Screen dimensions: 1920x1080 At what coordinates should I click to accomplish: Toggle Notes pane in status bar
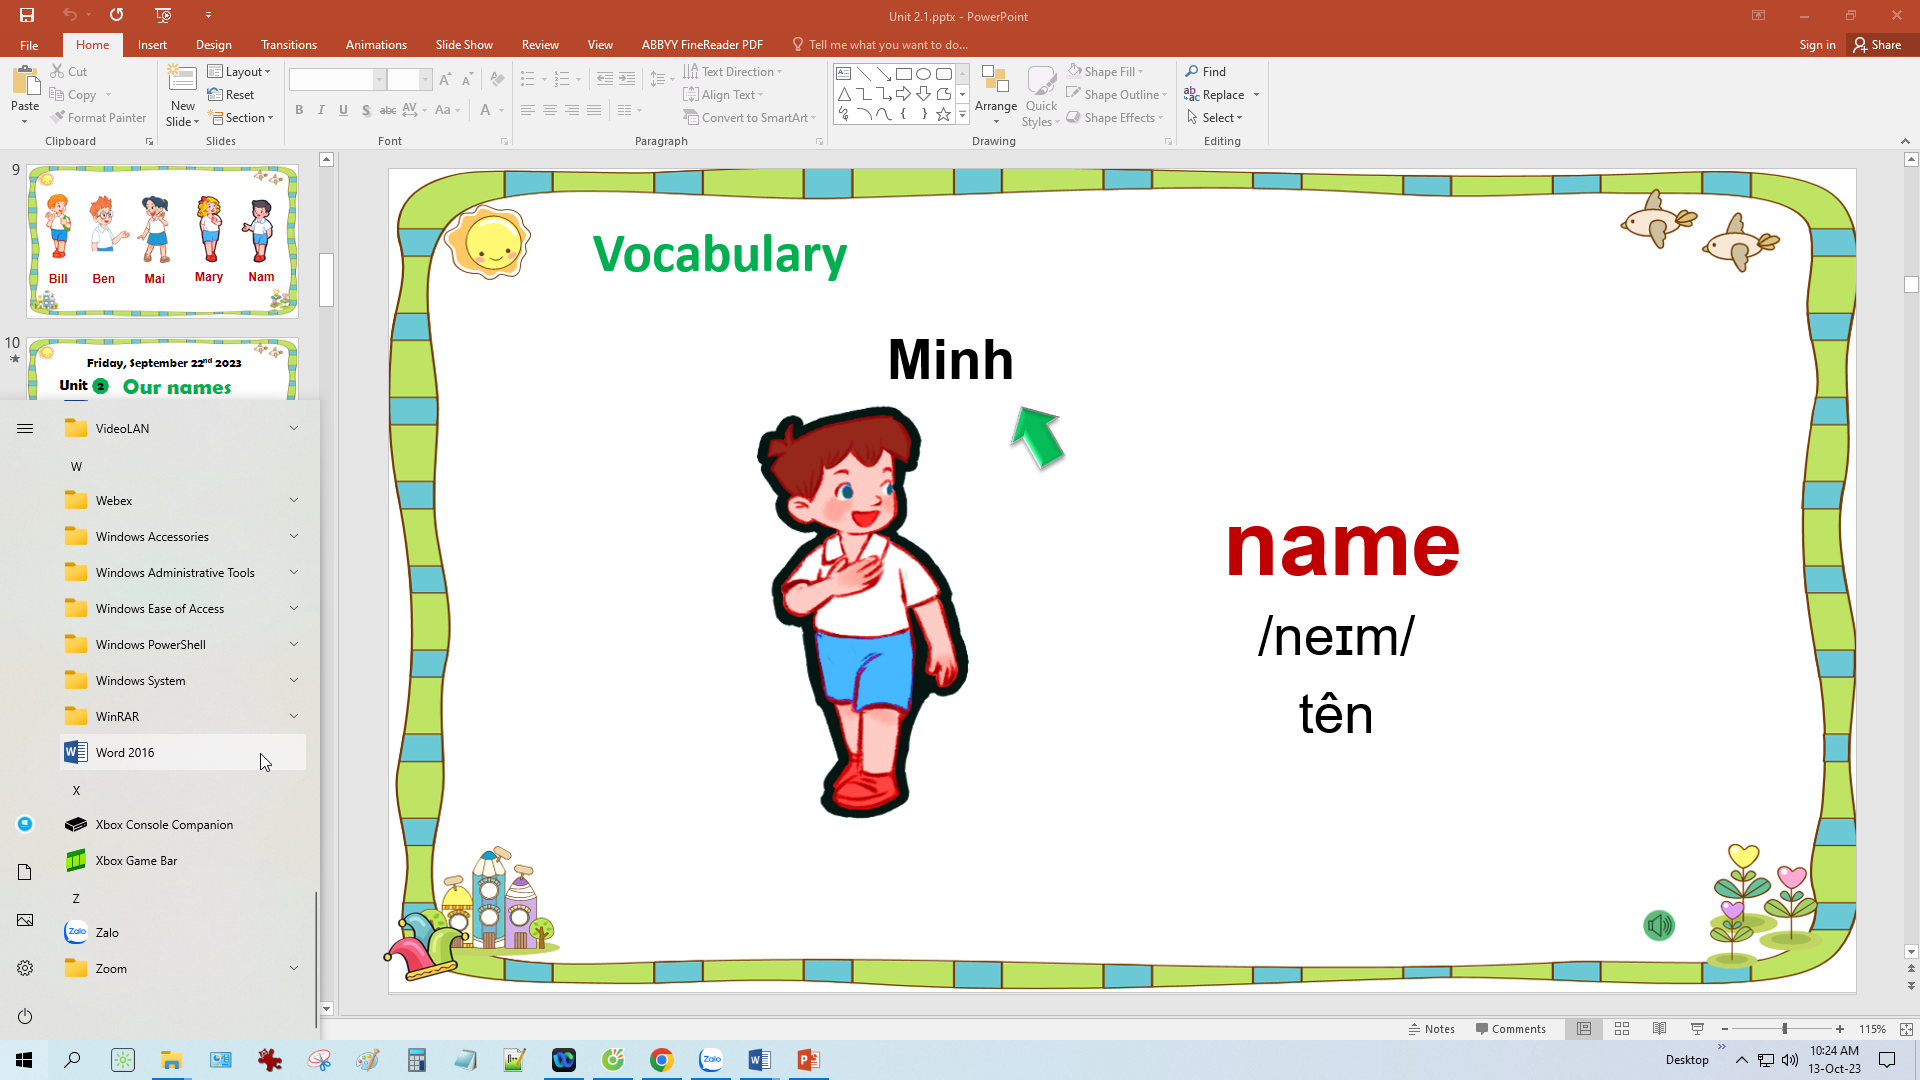[1431, 1029]
